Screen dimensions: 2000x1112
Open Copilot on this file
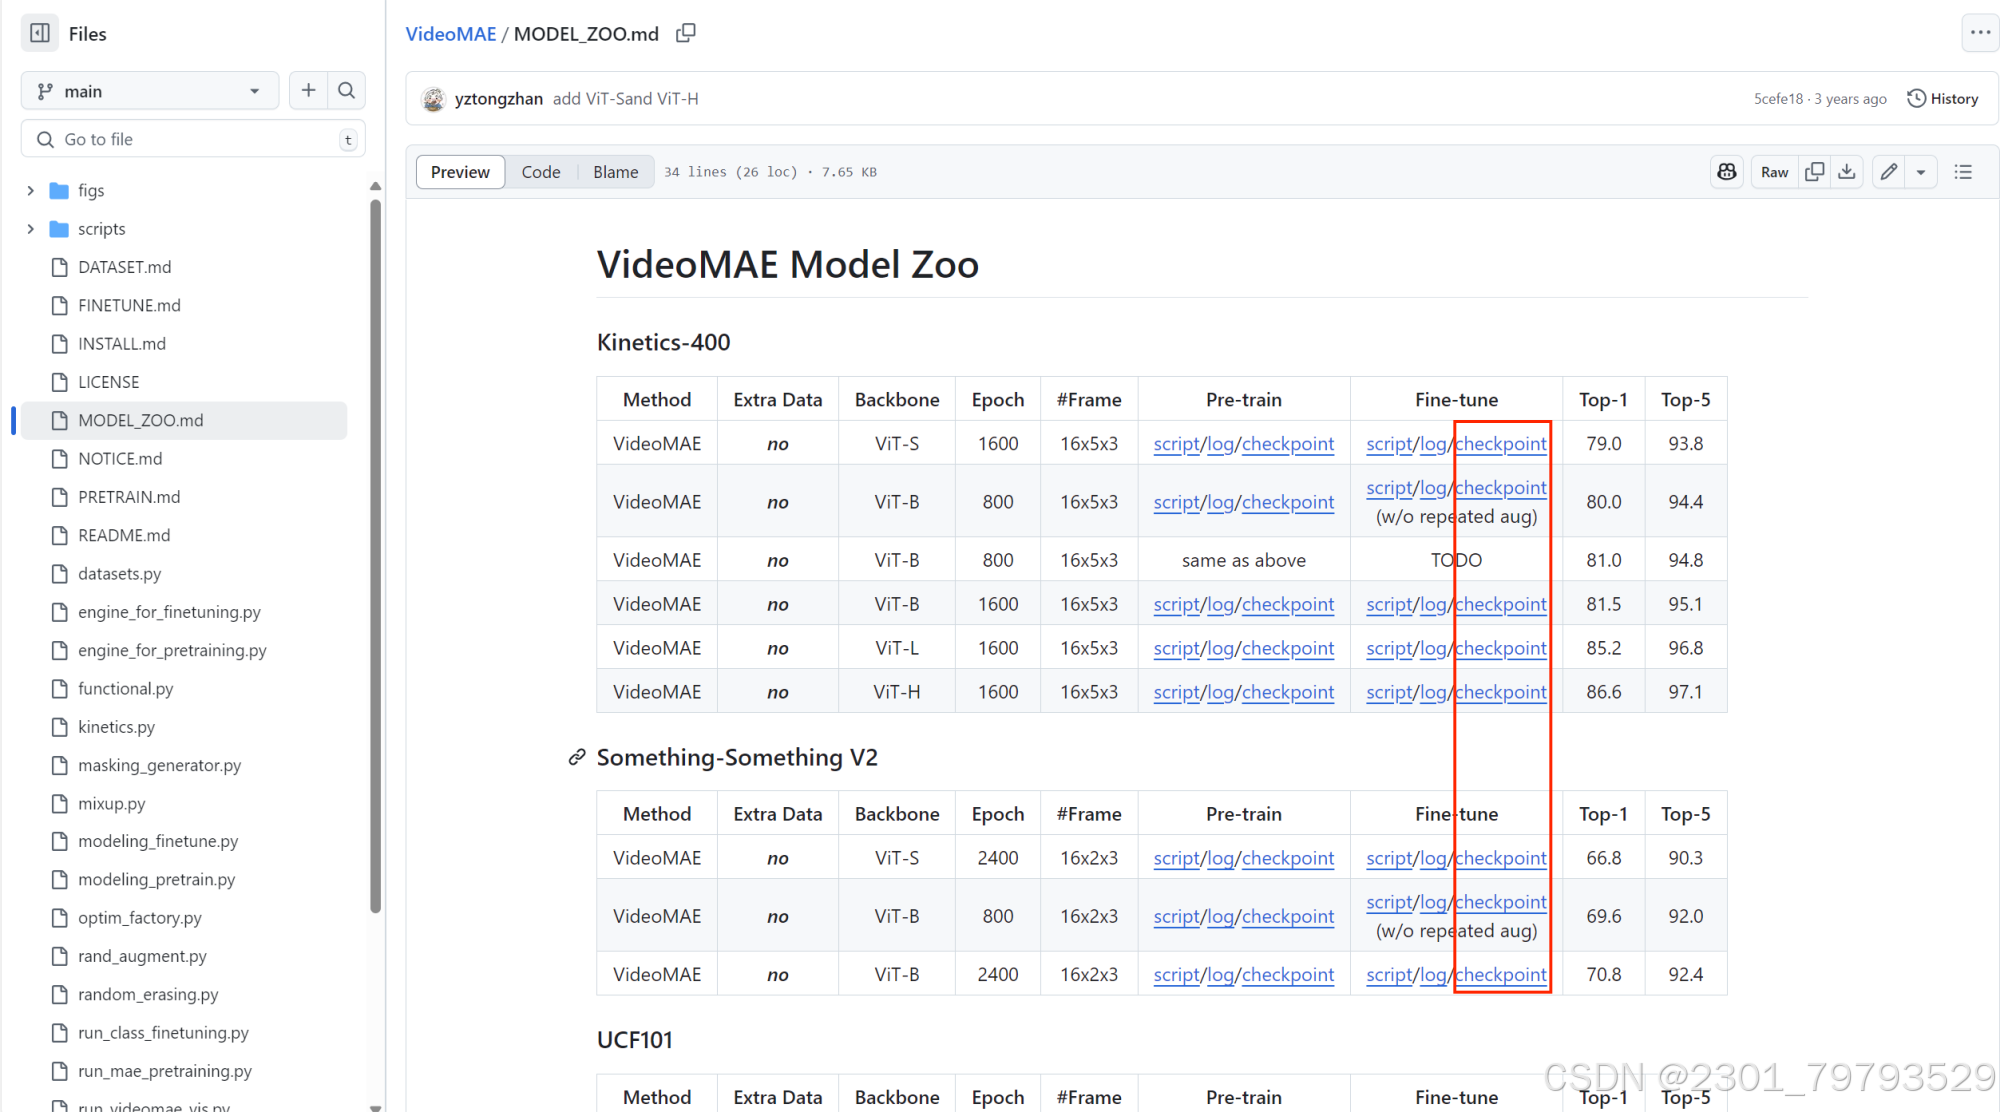[x=1727, y=171]
